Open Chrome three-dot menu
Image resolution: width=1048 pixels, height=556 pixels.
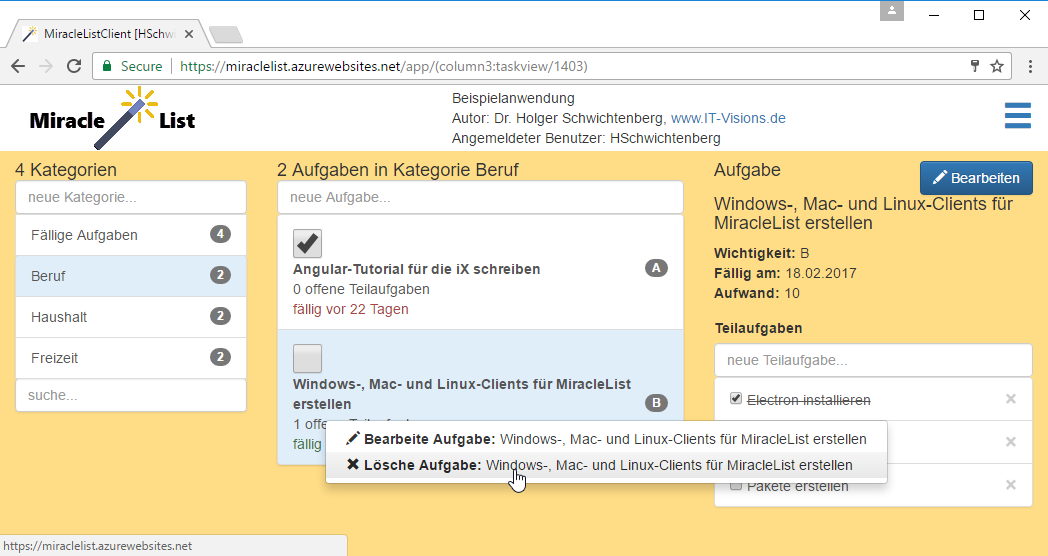pyautogui.click(x=1030, y=66)
